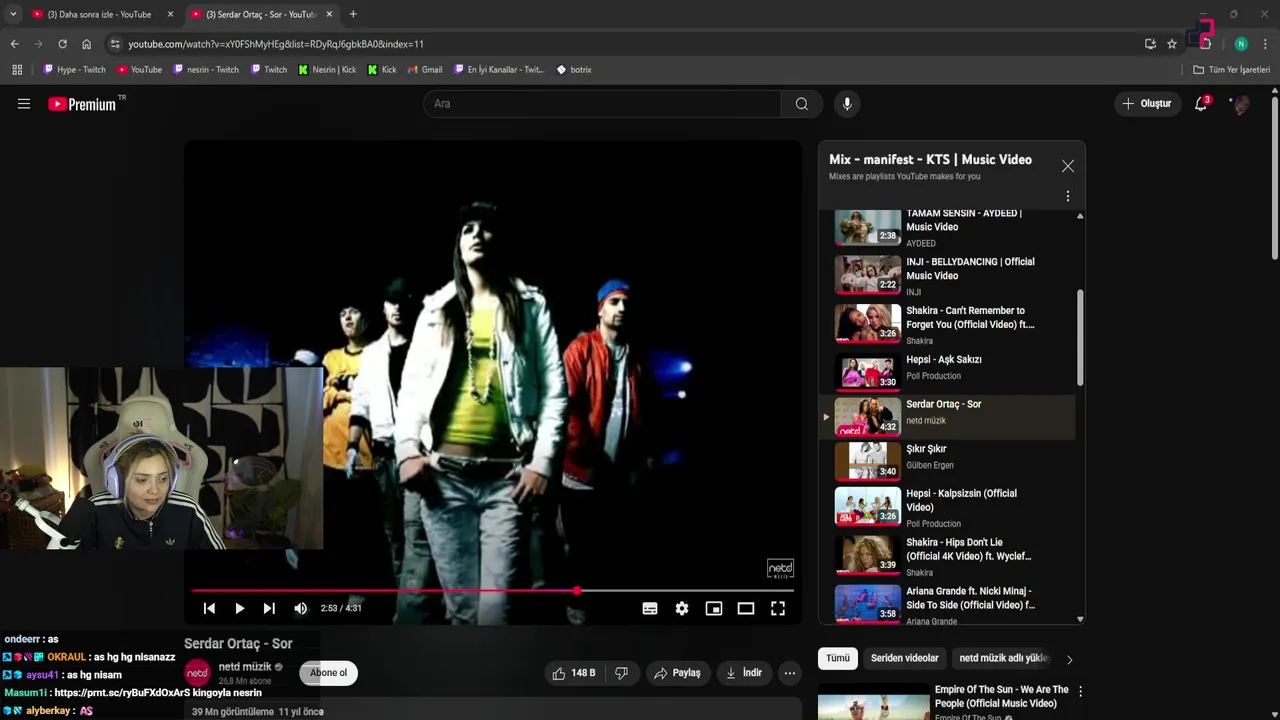
Task: Go to browser home page
Action: pyautogui.click(x=86, y=44)
